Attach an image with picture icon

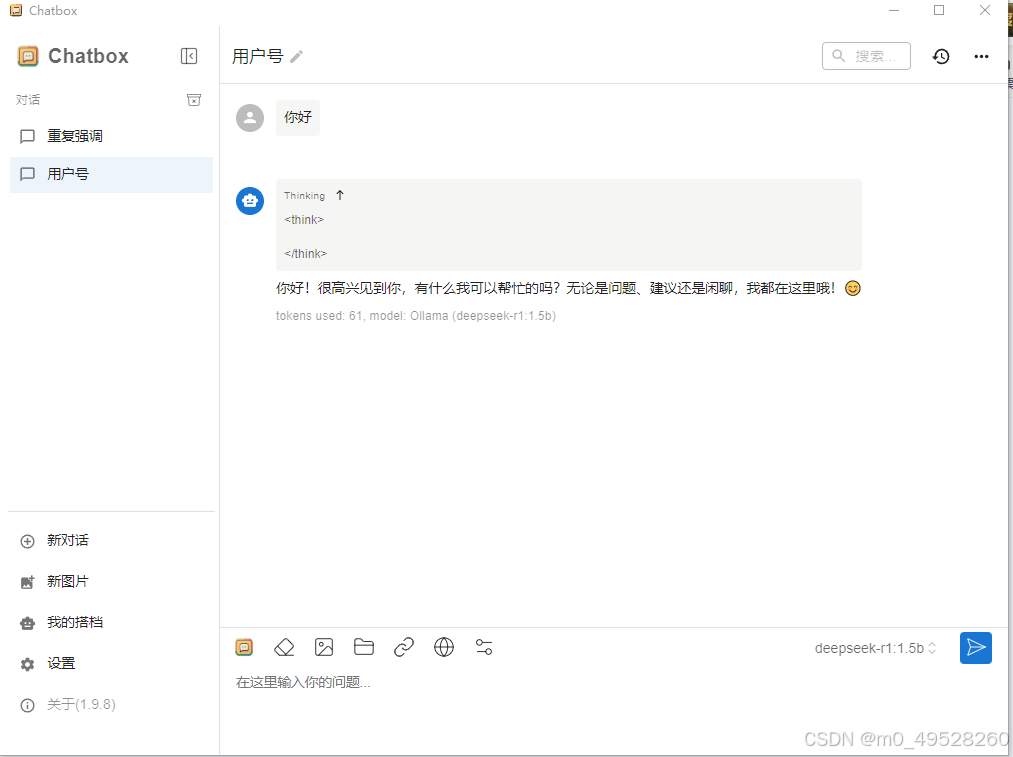pos(324,647)
